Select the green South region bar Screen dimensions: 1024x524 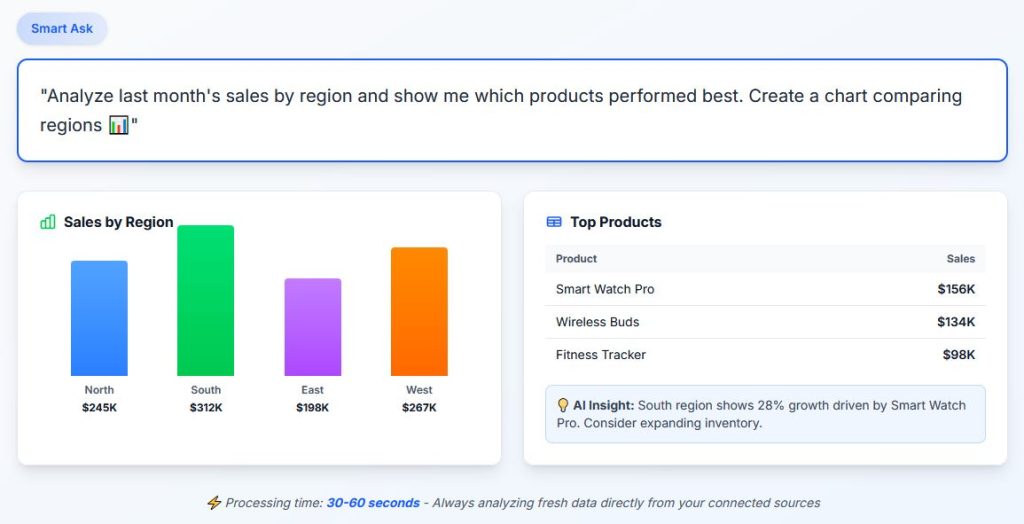pos(206,300)
